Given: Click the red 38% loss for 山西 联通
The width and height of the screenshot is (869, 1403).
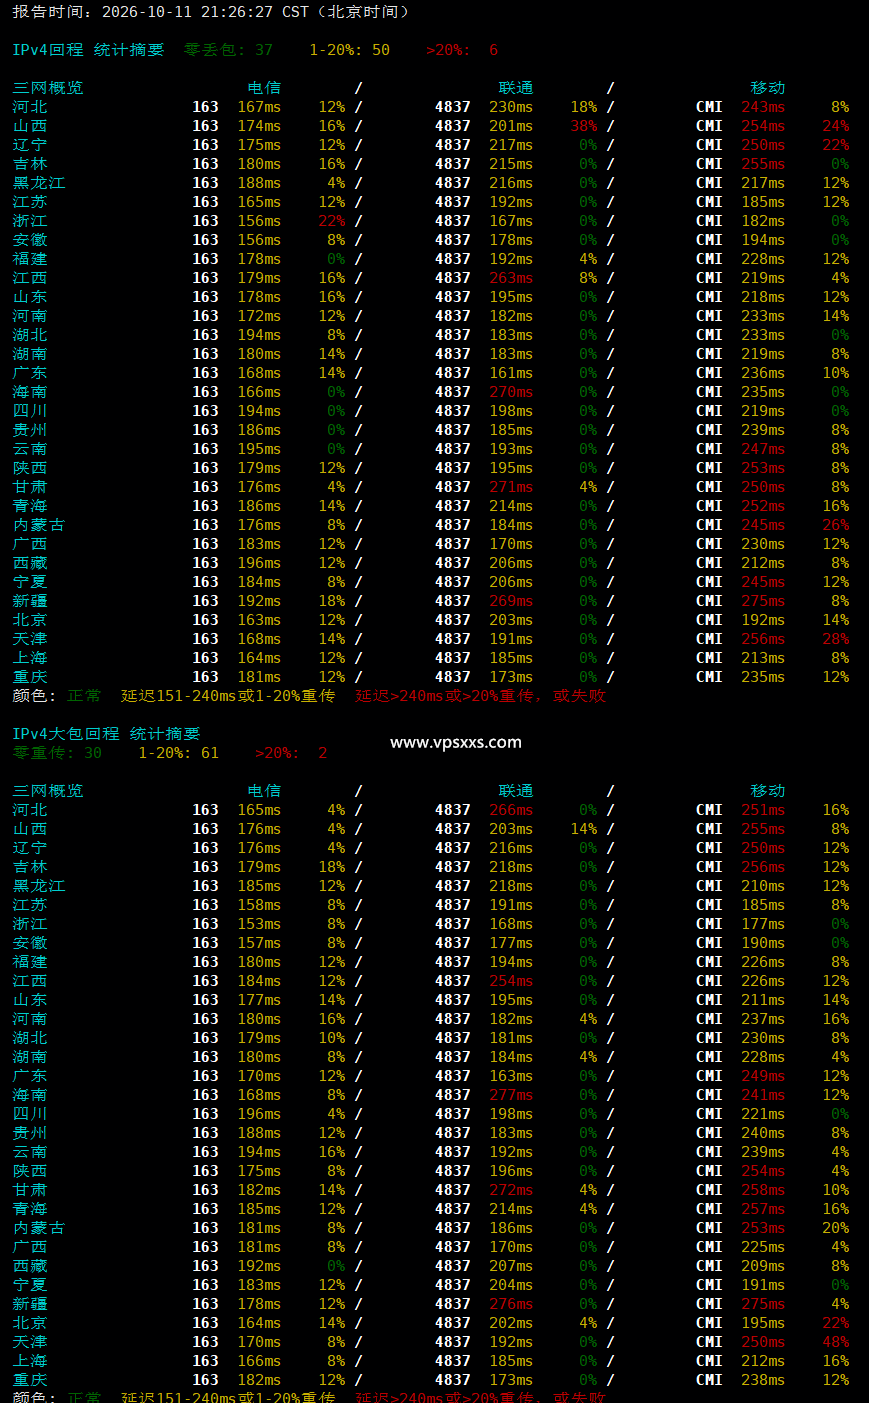Looking at the screenshot, I should [584, 126].
